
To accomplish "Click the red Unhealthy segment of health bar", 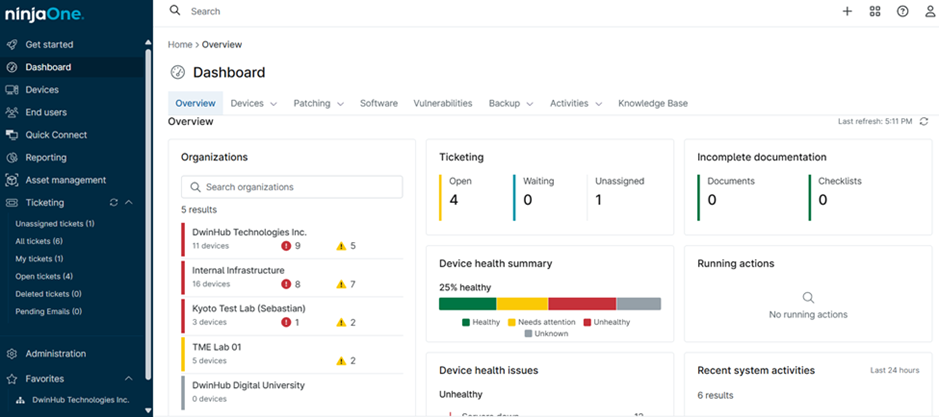I will pyautogui.click(x=581, y=304).
